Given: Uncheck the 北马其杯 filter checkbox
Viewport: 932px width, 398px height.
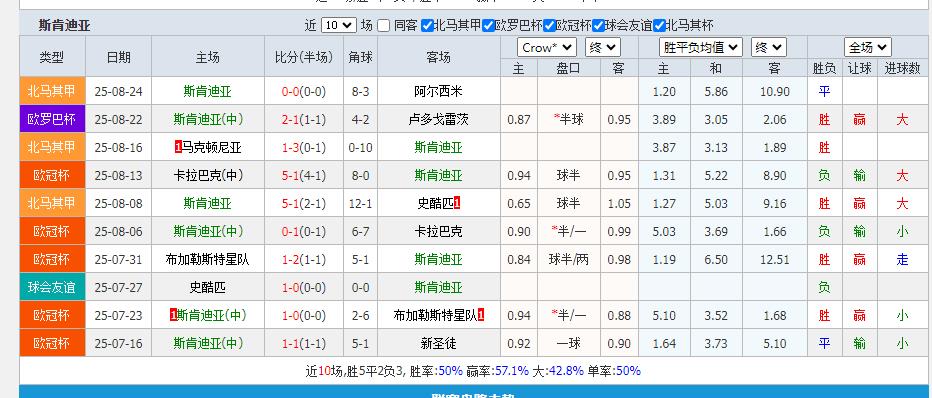Looking at the screenshot, I should pos(659,26).
